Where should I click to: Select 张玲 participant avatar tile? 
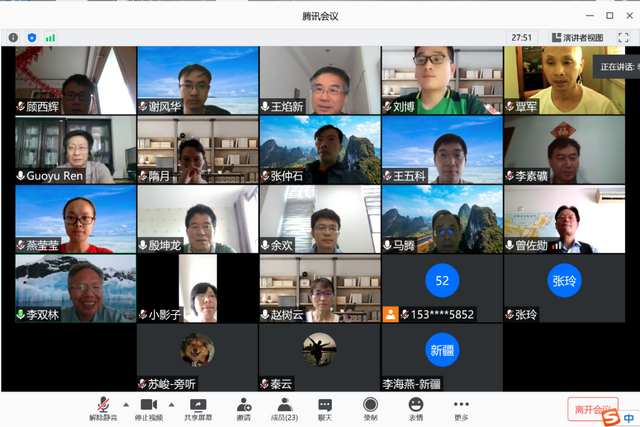[x=564, y=288]
